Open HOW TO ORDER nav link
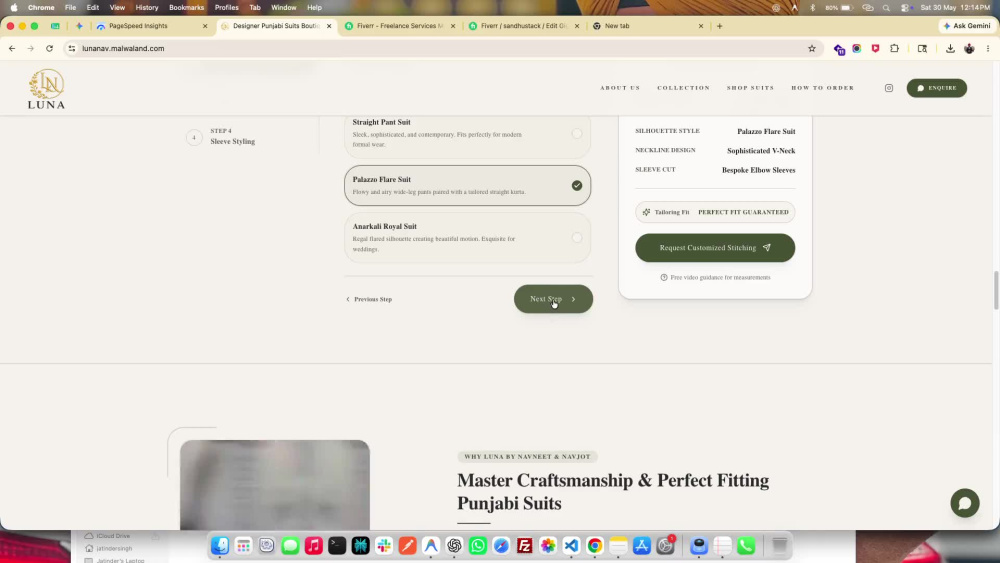Image resolution: width=1000 pixels, height=563 pixels. click(x=823, y=88)
